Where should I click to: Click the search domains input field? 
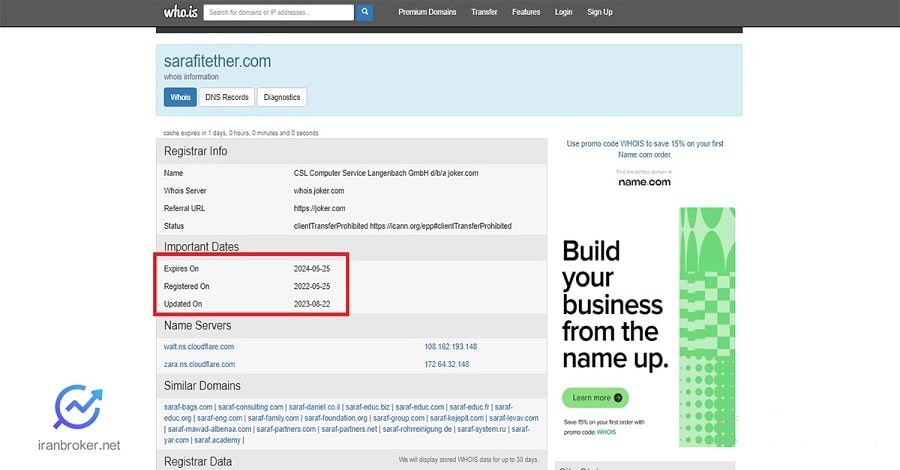(278, 13)
